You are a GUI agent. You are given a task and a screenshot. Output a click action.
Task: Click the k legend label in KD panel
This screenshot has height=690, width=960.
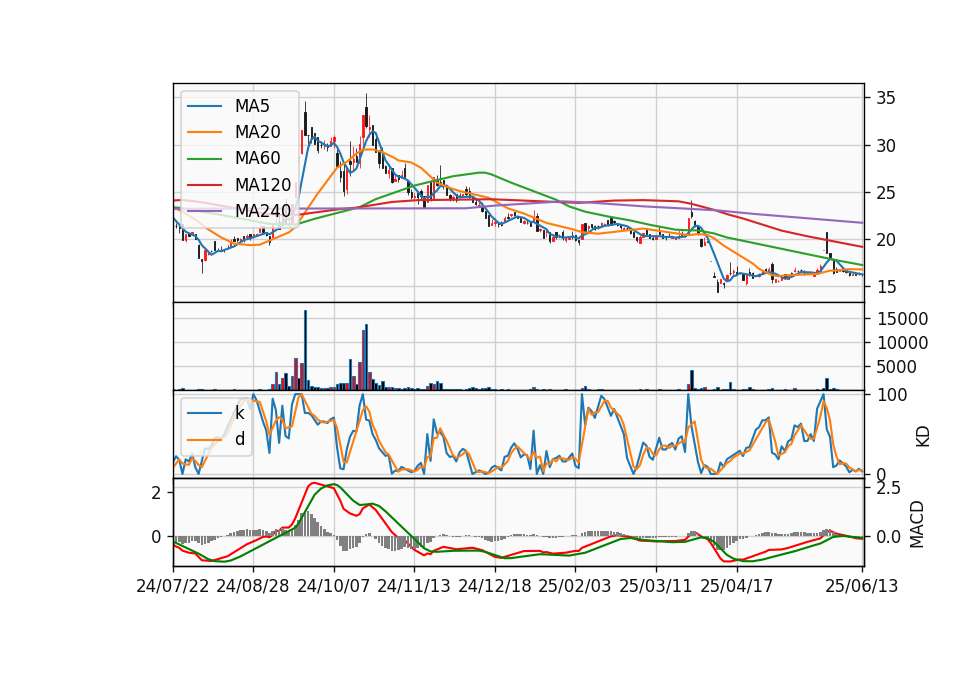(239, 413)
